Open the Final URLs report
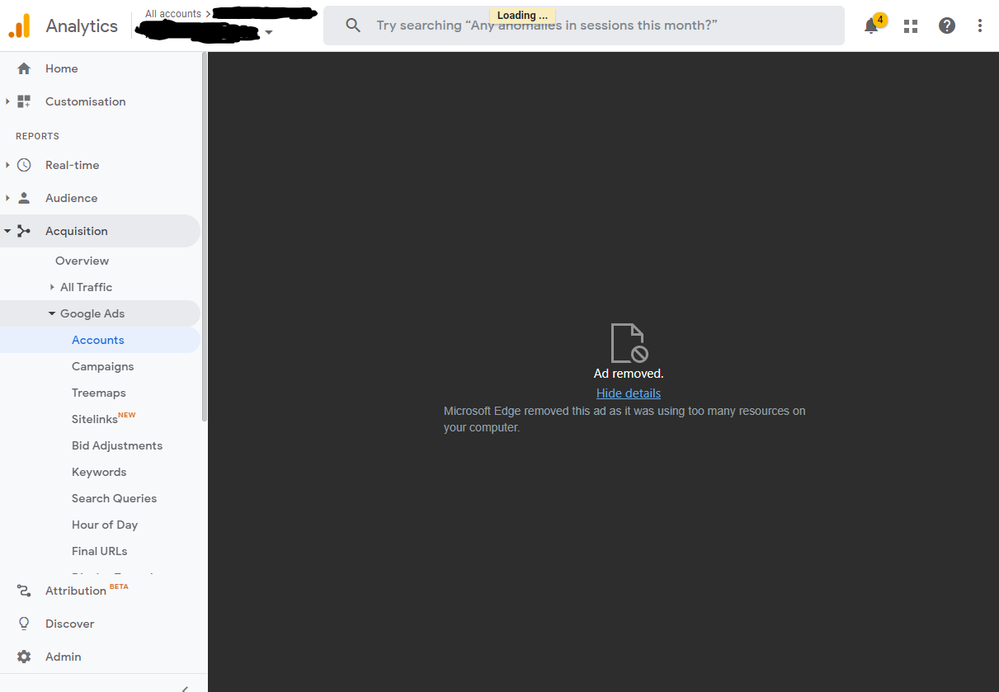Viewport: 999px width, 692px height. [x=99, y=551]
